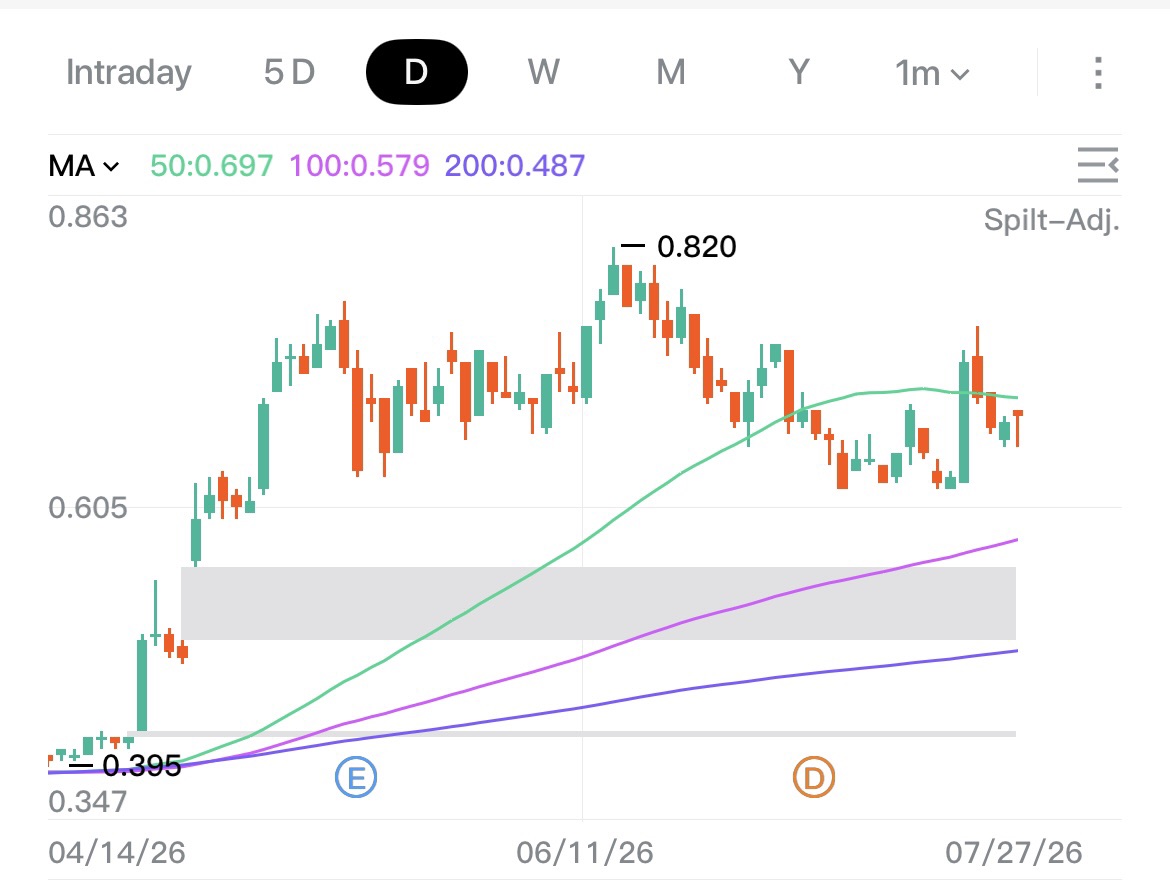1170x883 pixels.
Task: Click the blue E earnings marker
Action: click(356, 777)
